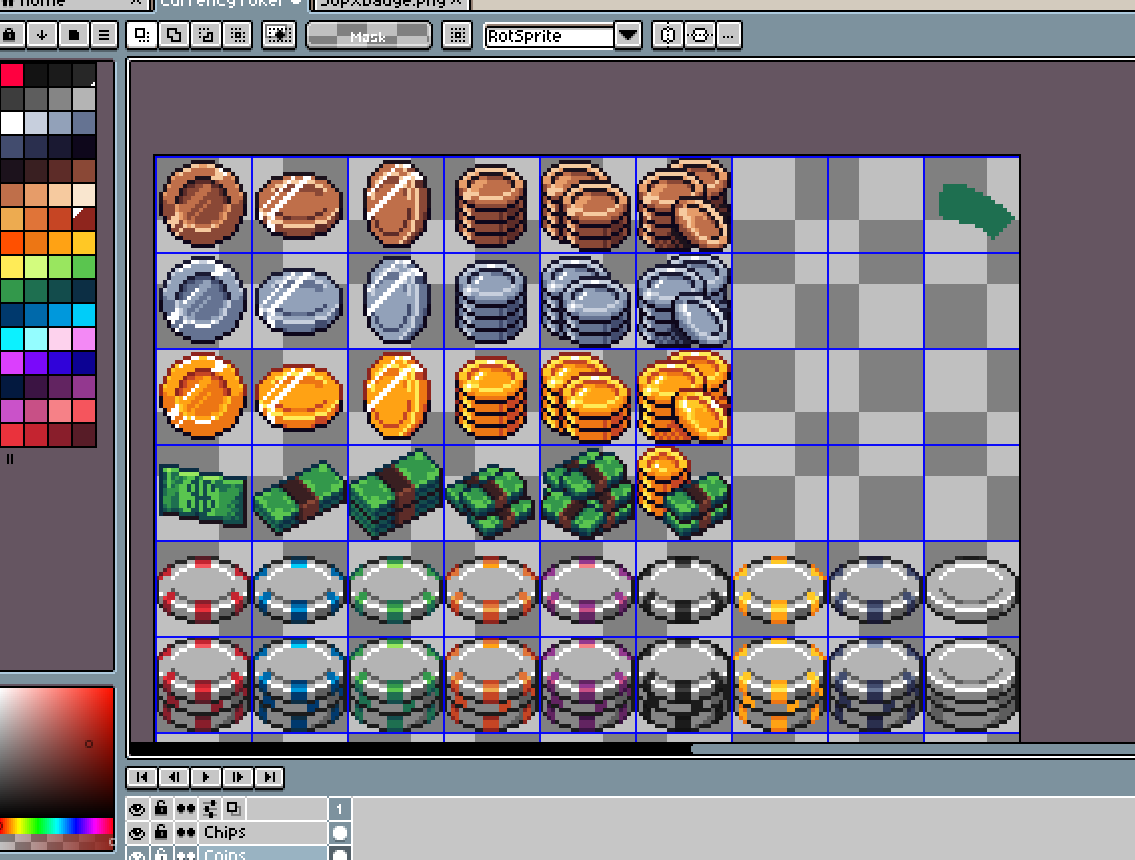Click inside the red saturation color picker square
The height and width of the screenshot is (860, 1135).
click(56, 751)
